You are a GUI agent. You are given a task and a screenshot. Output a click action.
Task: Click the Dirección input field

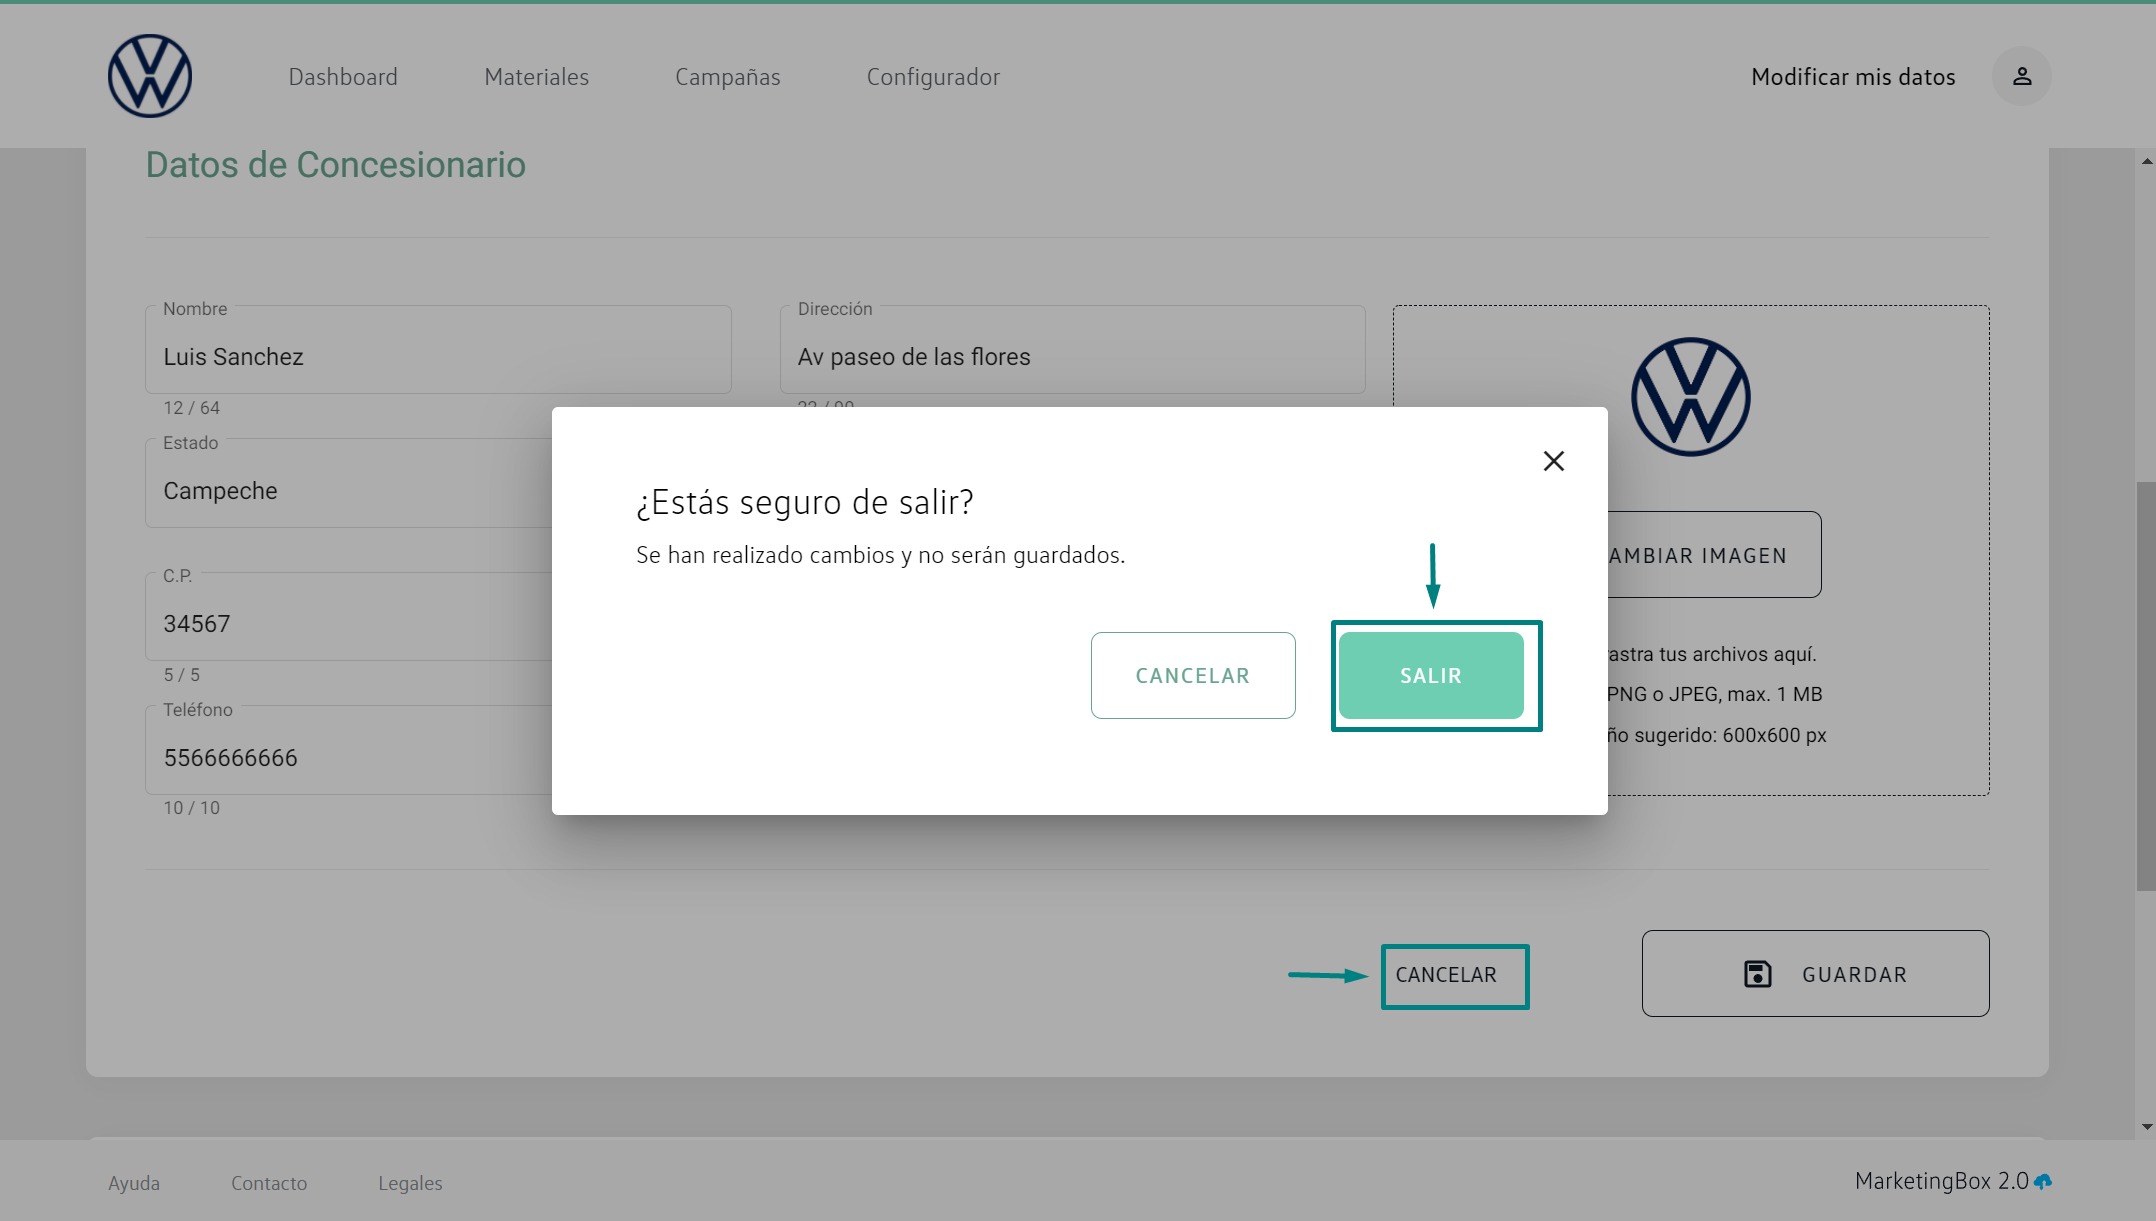(x=1071, y=357)
